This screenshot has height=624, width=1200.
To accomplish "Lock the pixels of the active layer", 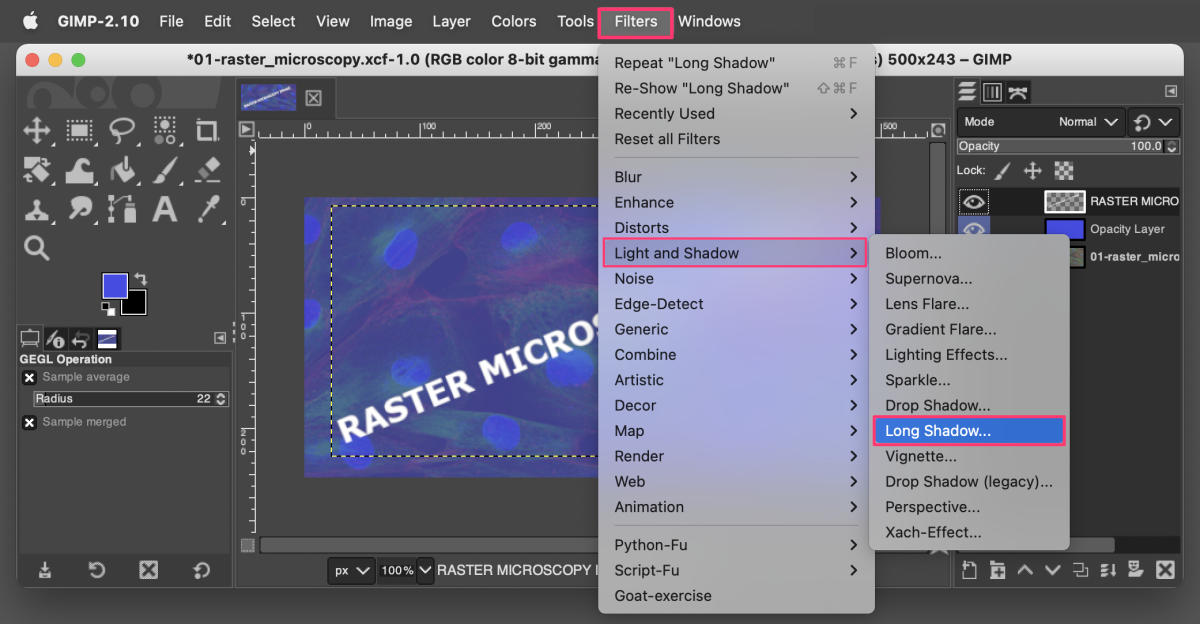I will pos(1001,170).
